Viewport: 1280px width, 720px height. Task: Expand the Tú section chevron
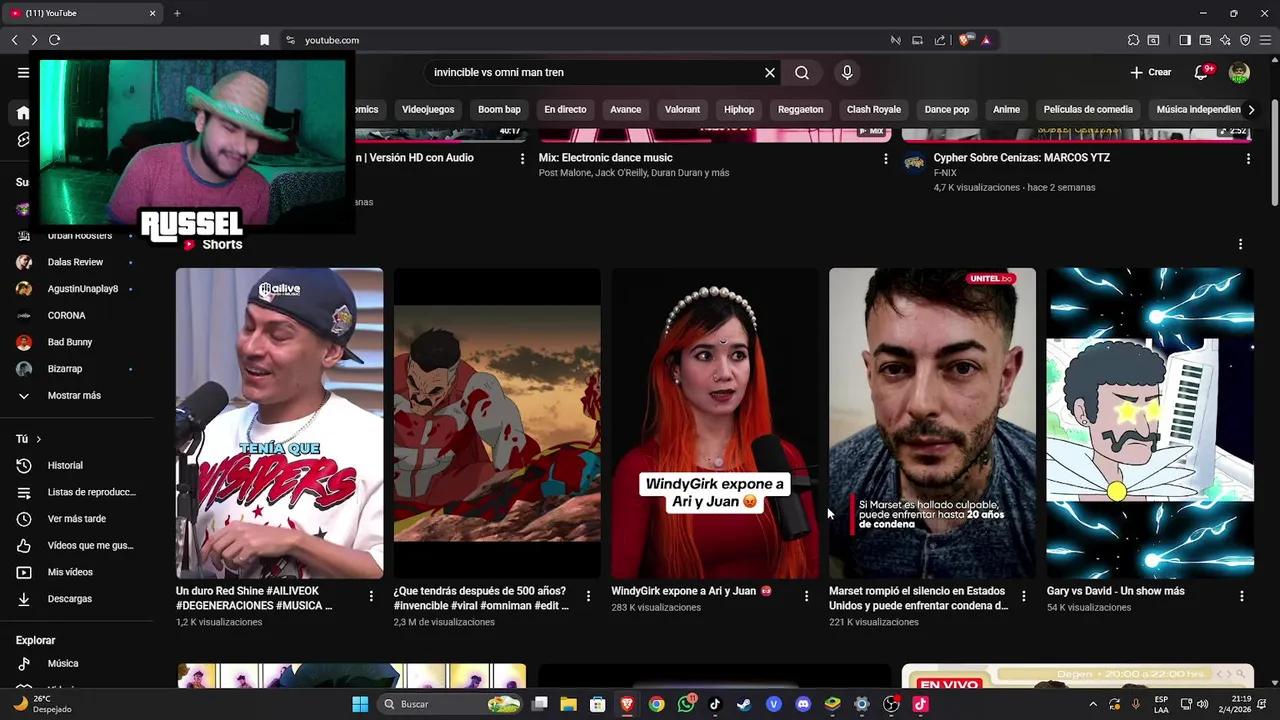pyautogui.click(x=38, y=439)
